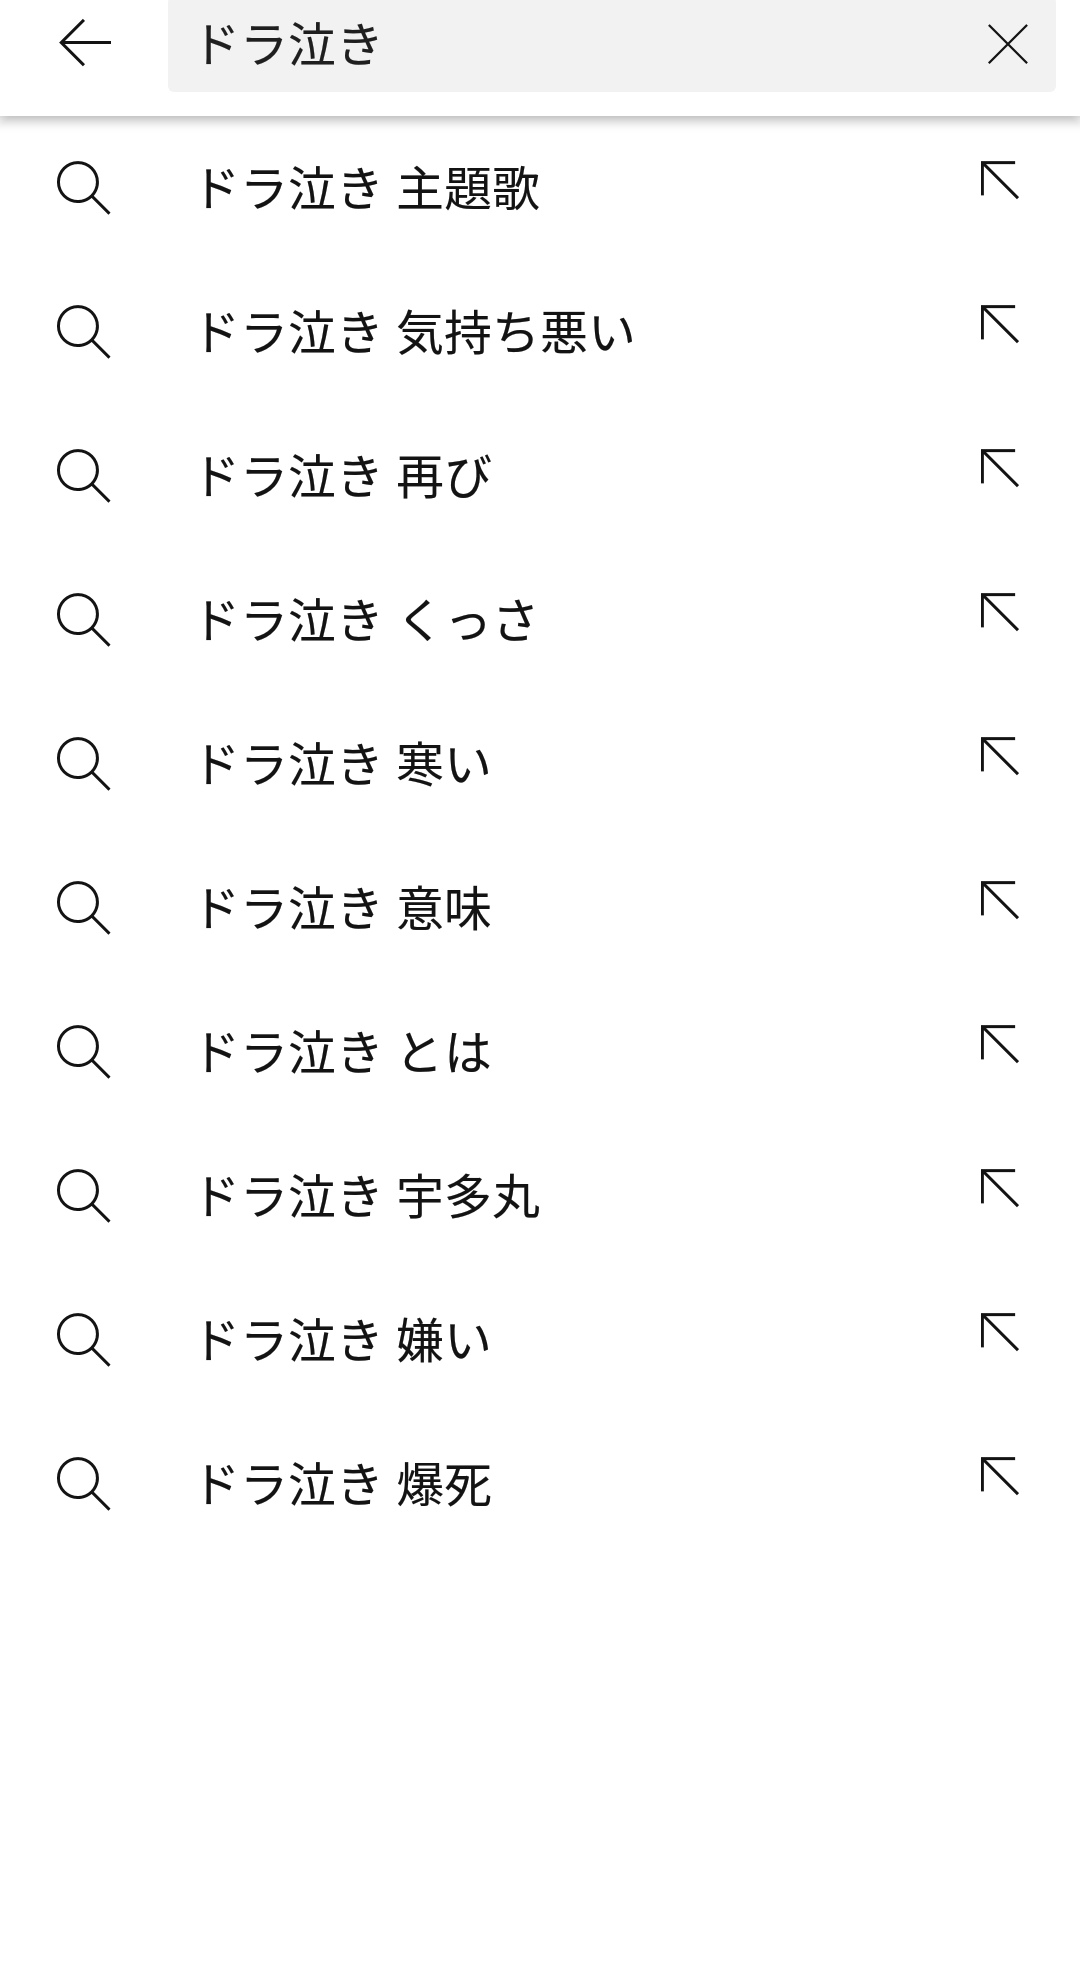Fill the query with ドラ泣き 主題歌 arrow
This screenshot has width=1080, height=1978.
click(999, 181)
